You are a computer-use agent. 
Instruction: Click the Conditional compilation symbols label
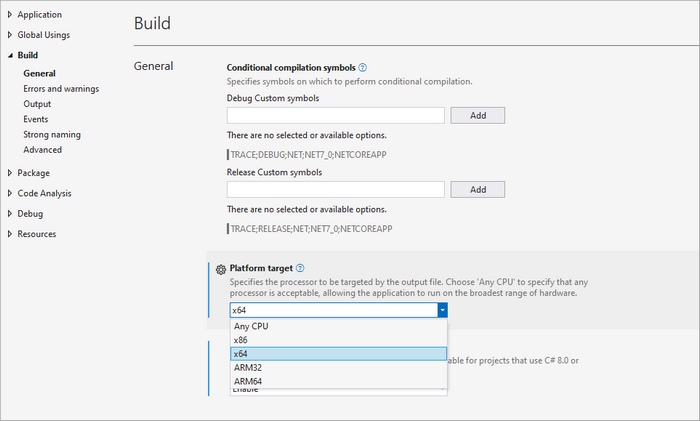[291, 67]
